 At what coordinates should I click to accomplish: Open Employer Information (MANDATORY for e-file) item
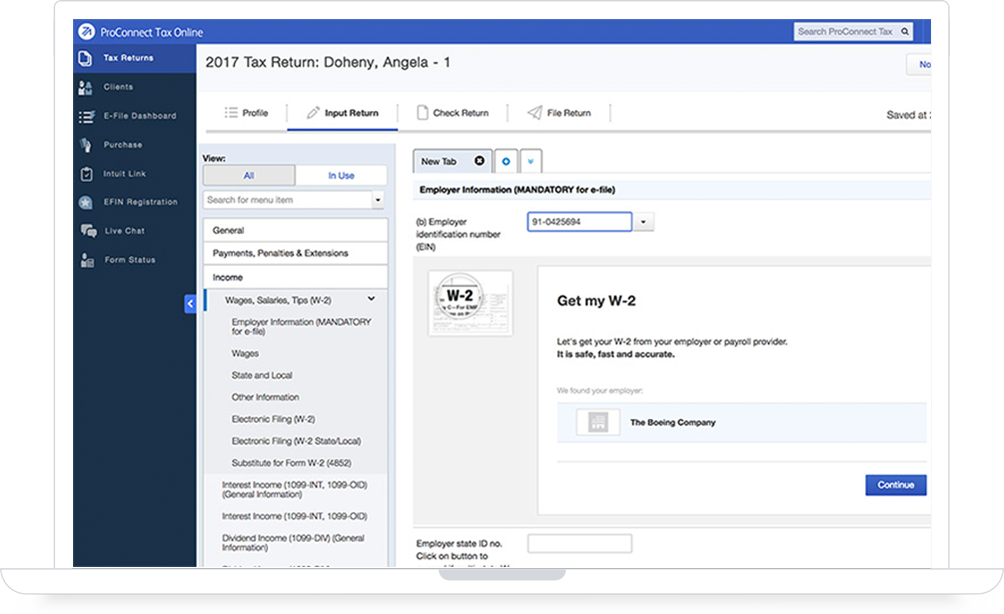pos(301,327)
